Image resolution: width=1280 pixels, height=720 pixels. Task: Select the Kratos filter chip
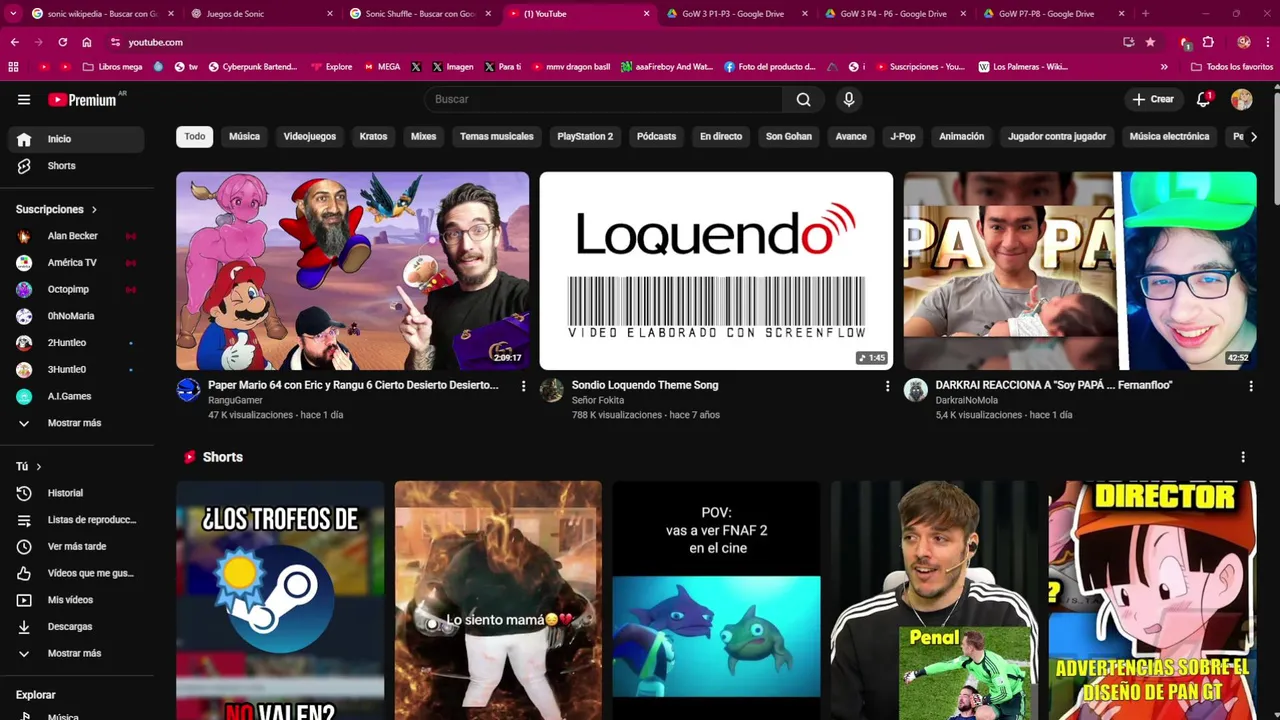373,136
